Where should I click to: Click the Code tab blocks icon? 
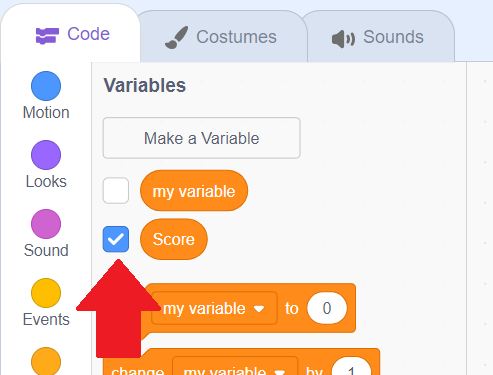point(47,36)
